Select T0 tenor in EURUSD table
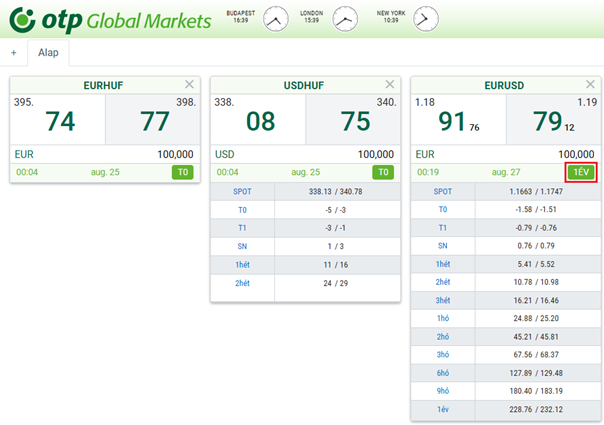The height and width of the screenshot is (425, 604). click(x=443, y=209)
